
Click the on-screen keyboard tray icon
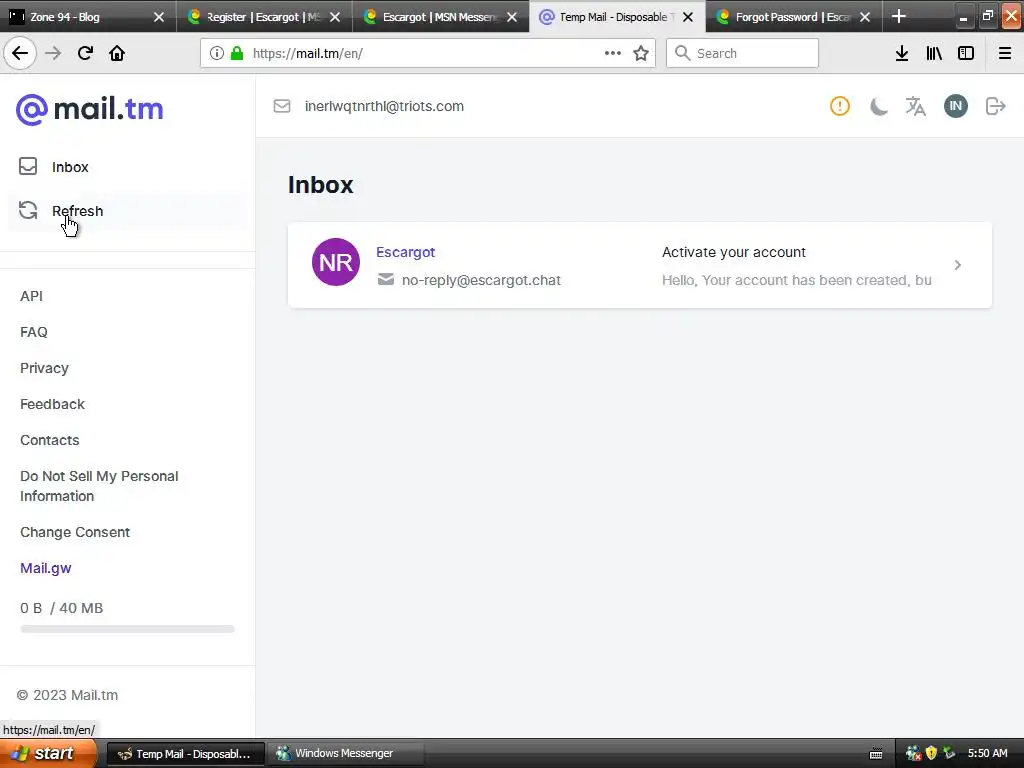(876, 754)
